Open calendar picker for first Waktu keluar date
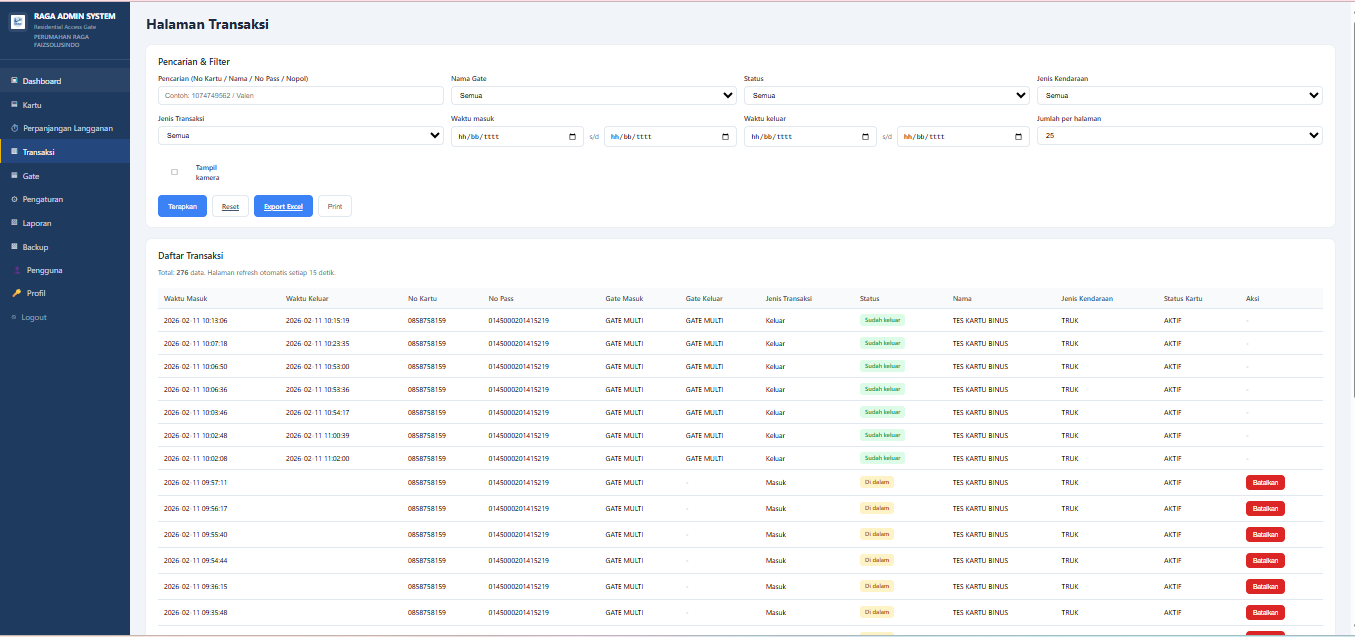The image size is (1355, 637). (865, 137)
